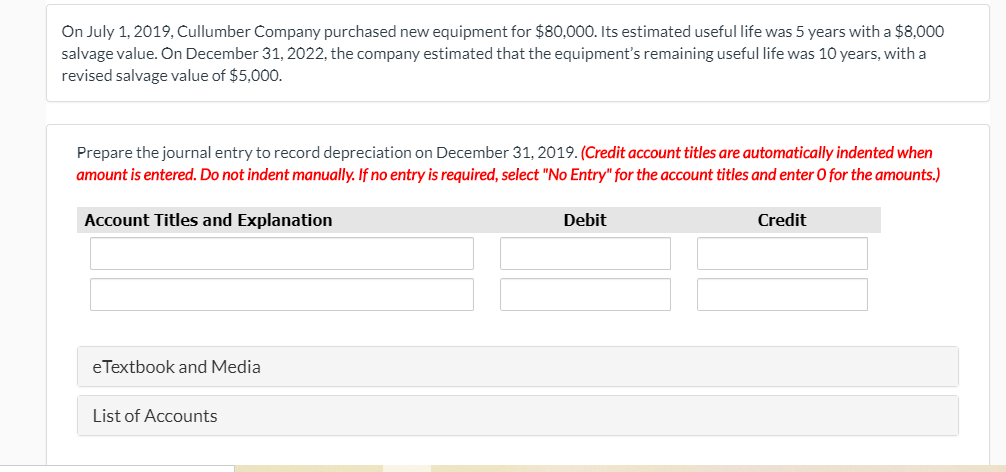The image size is (1006, 472).
Task: Click the first row Credit amount field
Action: 782,253
